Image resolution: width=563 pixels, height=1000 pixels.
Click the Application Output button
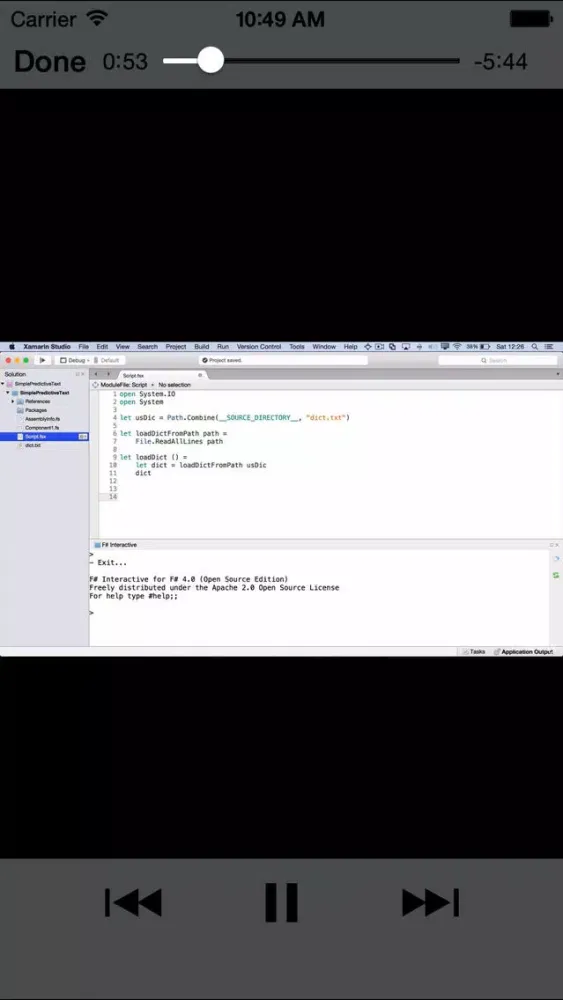523,652
